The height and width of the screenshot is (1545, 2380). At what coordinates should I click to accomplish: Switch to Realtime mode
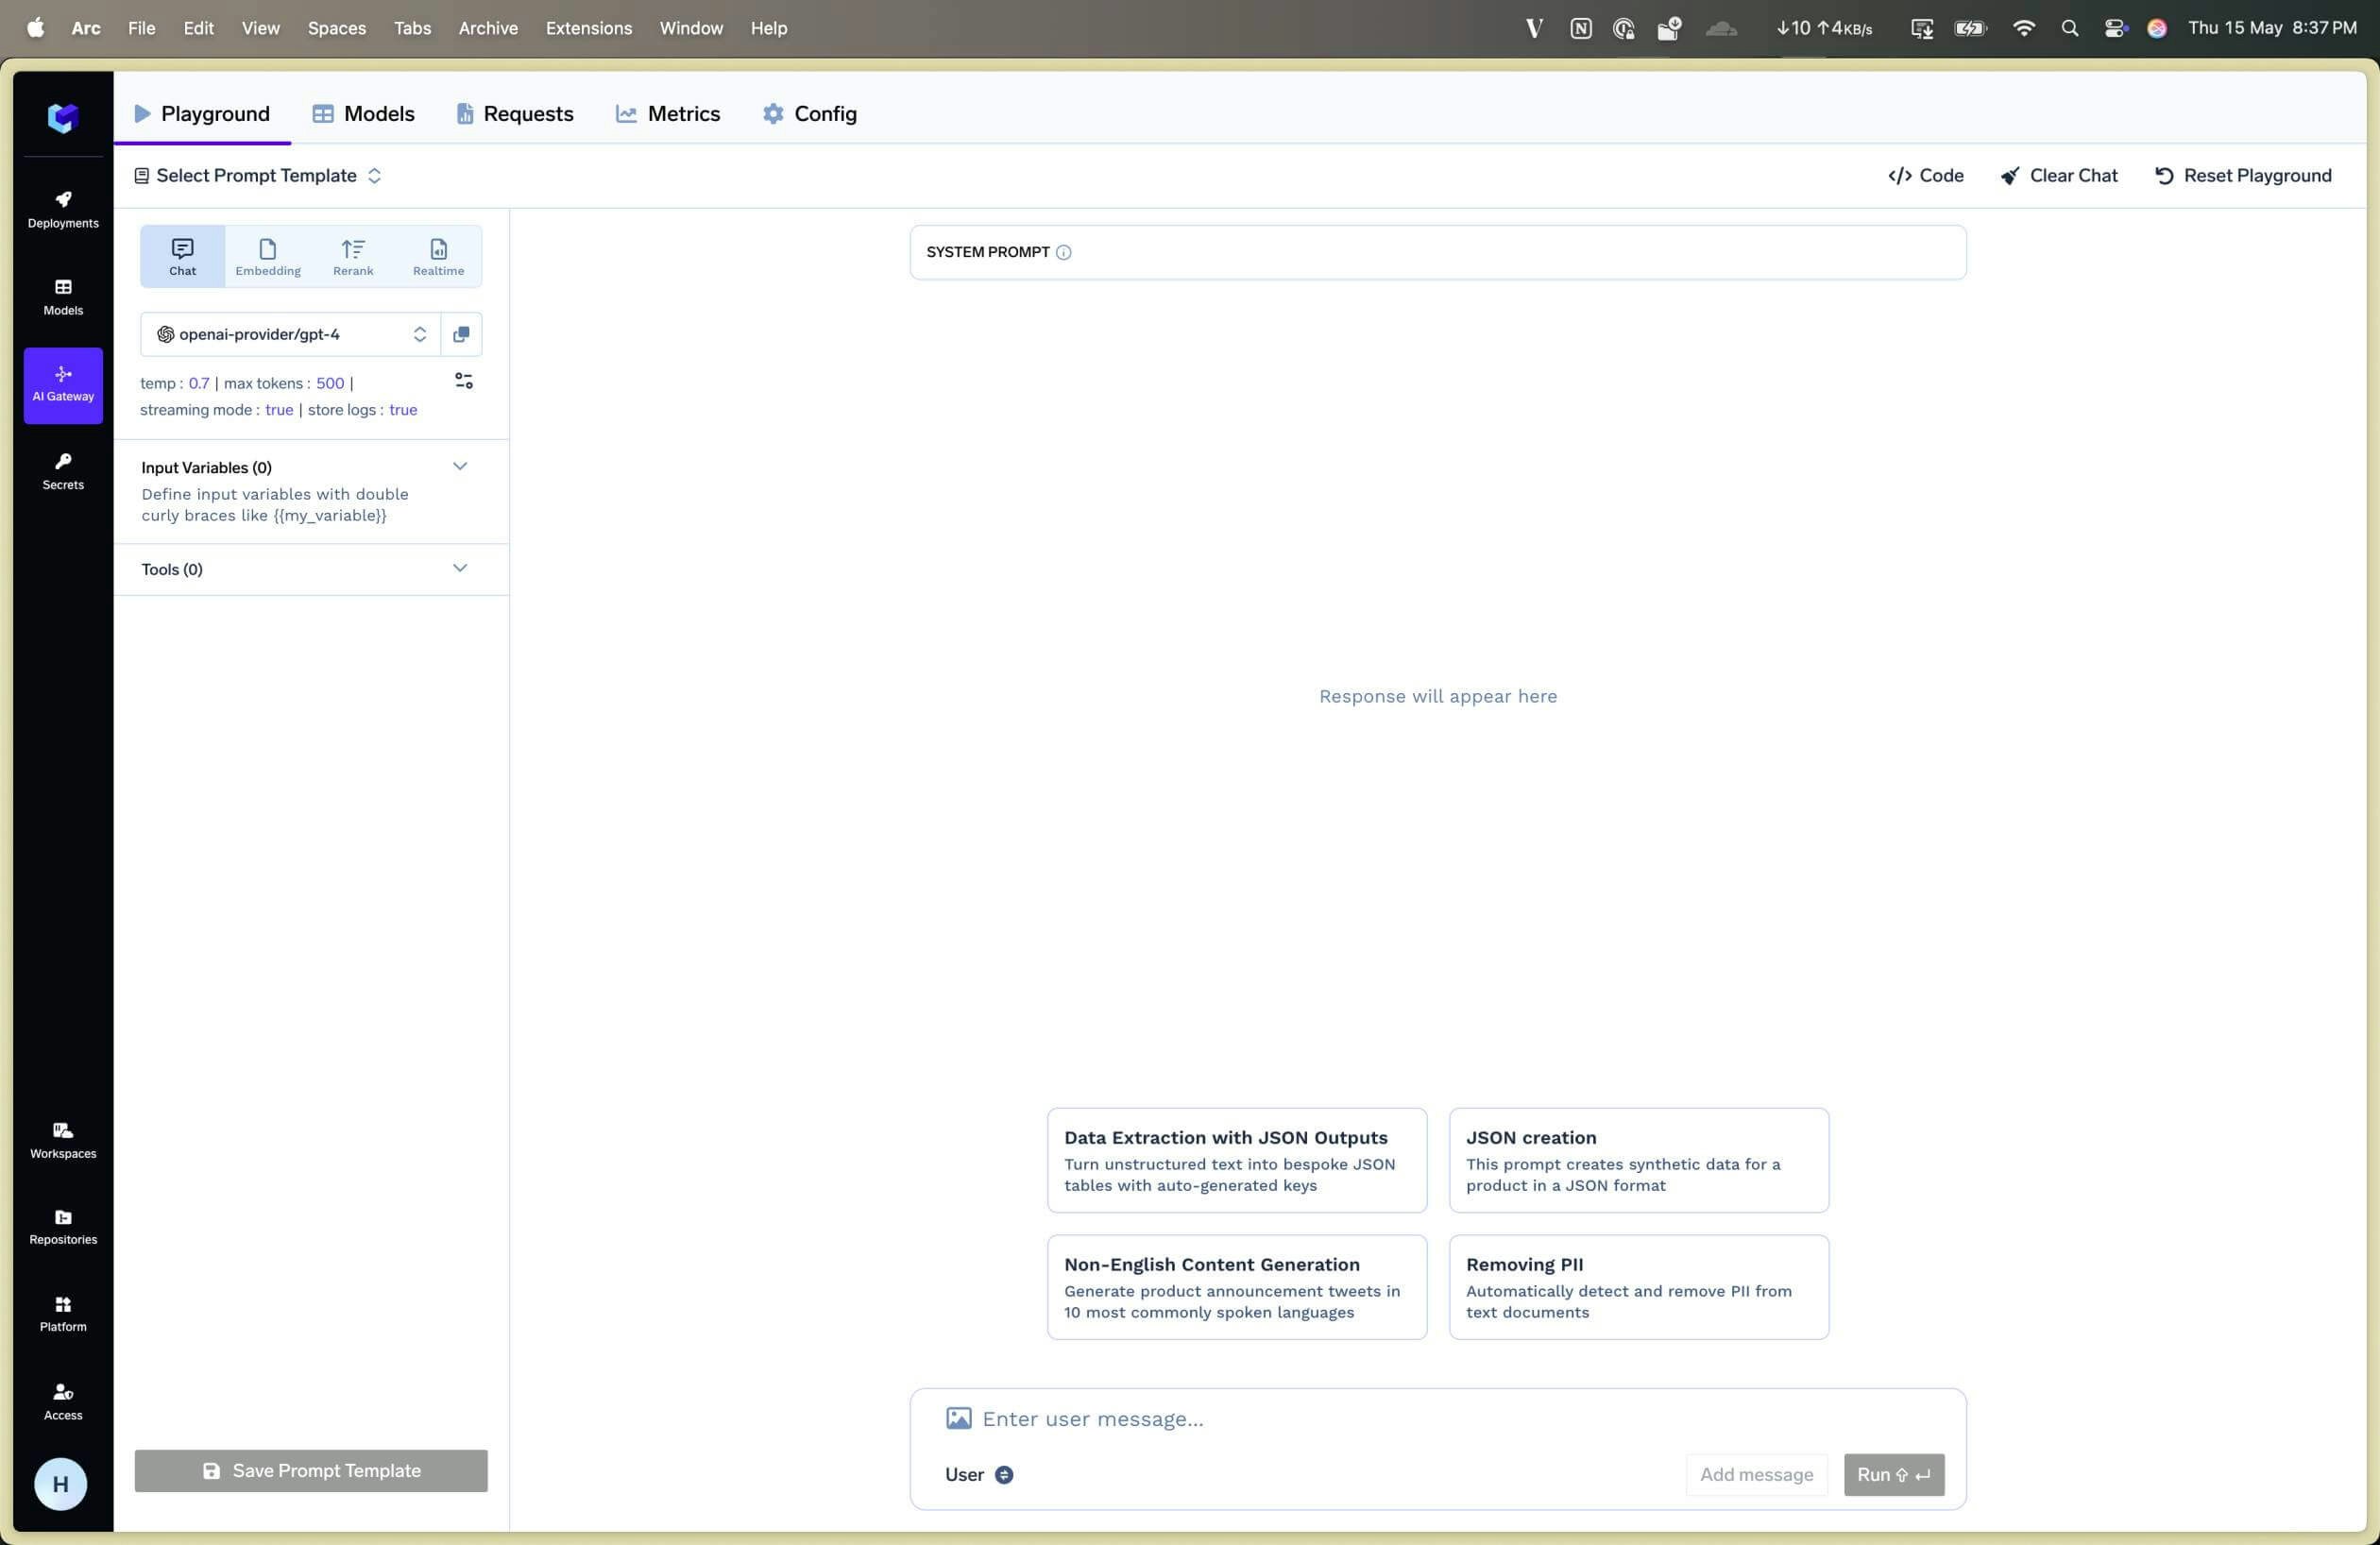coord(438,257)
